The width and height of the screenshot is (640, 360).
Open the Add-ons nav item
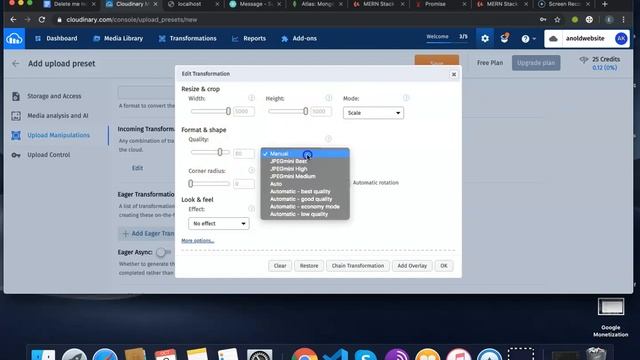(299, 38)
